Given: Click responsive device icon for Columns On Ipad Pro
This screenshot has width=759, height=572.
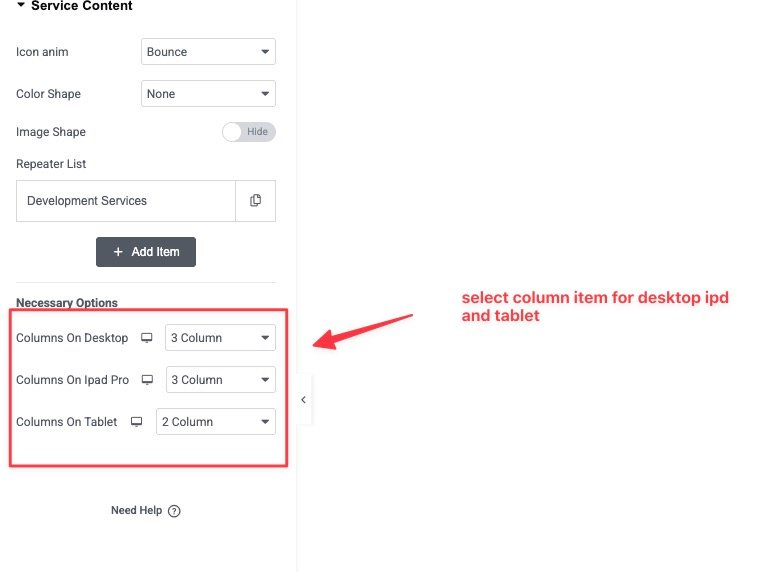Looking at the screenshot, I should coord(147,380).
